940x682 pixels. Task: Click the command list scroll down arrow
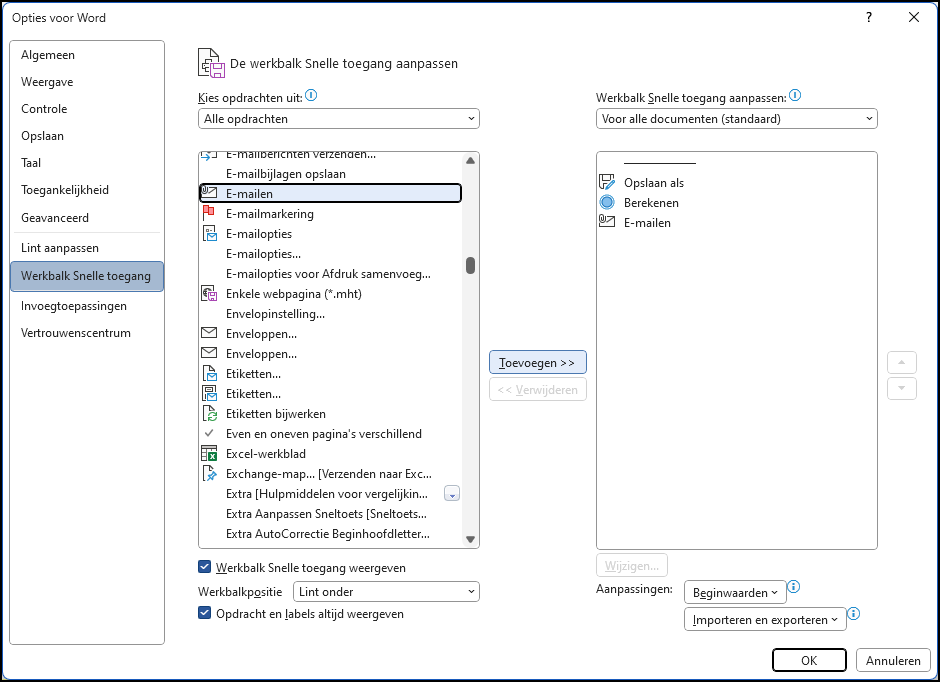(x=471, y=539)
